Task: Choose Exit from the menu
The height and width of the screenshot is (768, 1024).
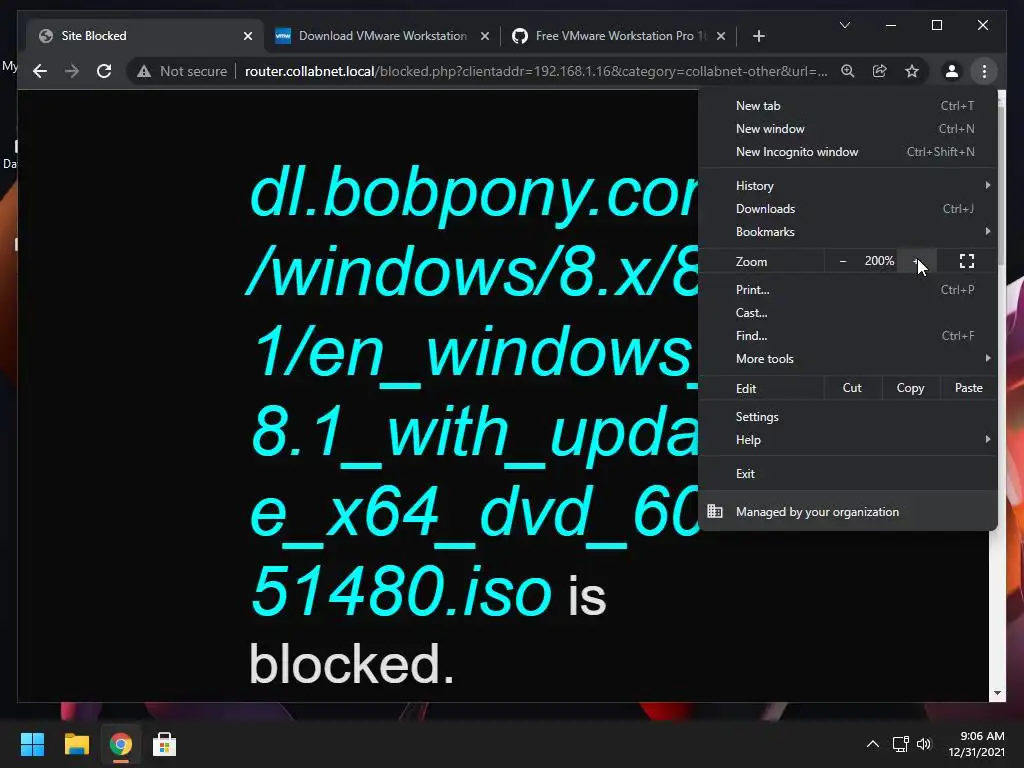Action: 848,474
